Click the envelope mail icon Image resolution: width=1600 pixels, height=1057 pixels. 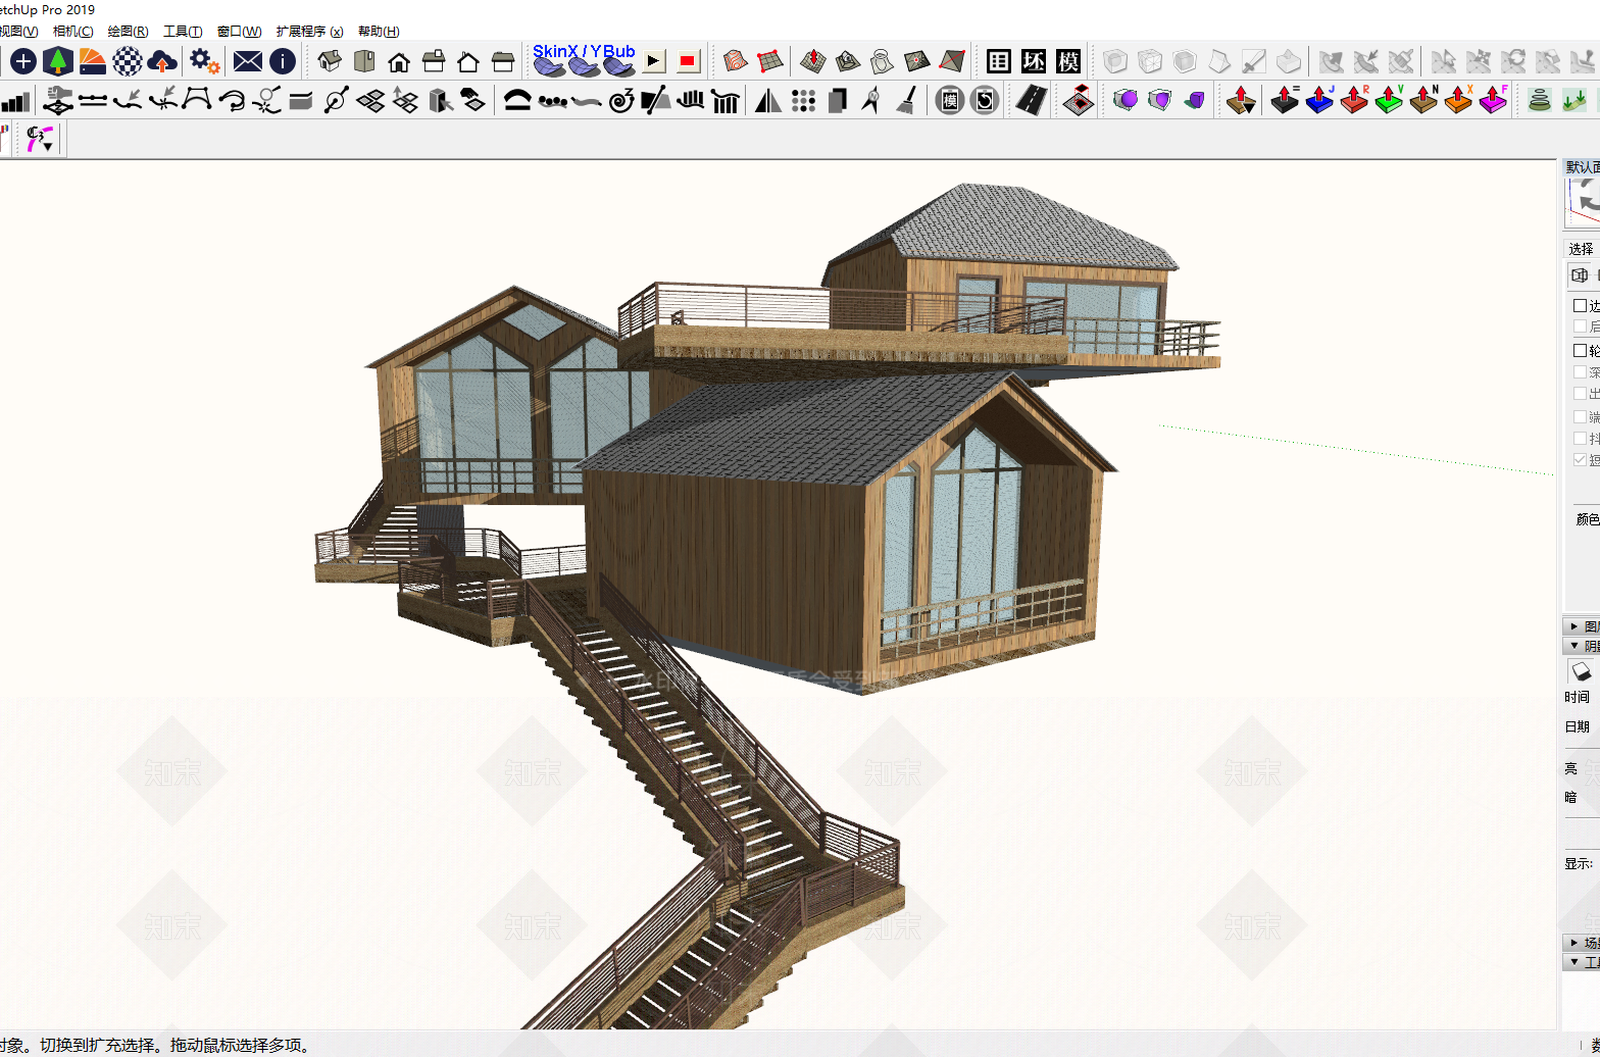[x=248, y=62]
